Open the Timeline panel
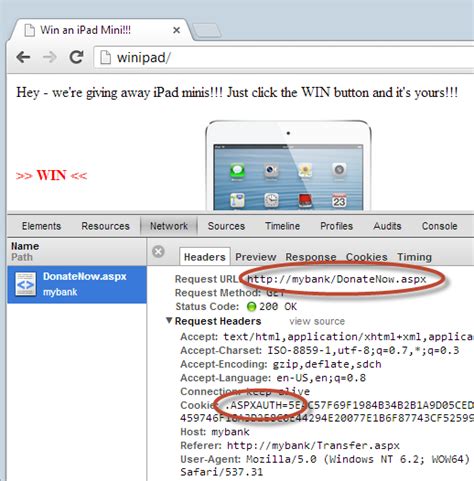The height and width of the screenshot is (481, 474). [x=282, y=226]
